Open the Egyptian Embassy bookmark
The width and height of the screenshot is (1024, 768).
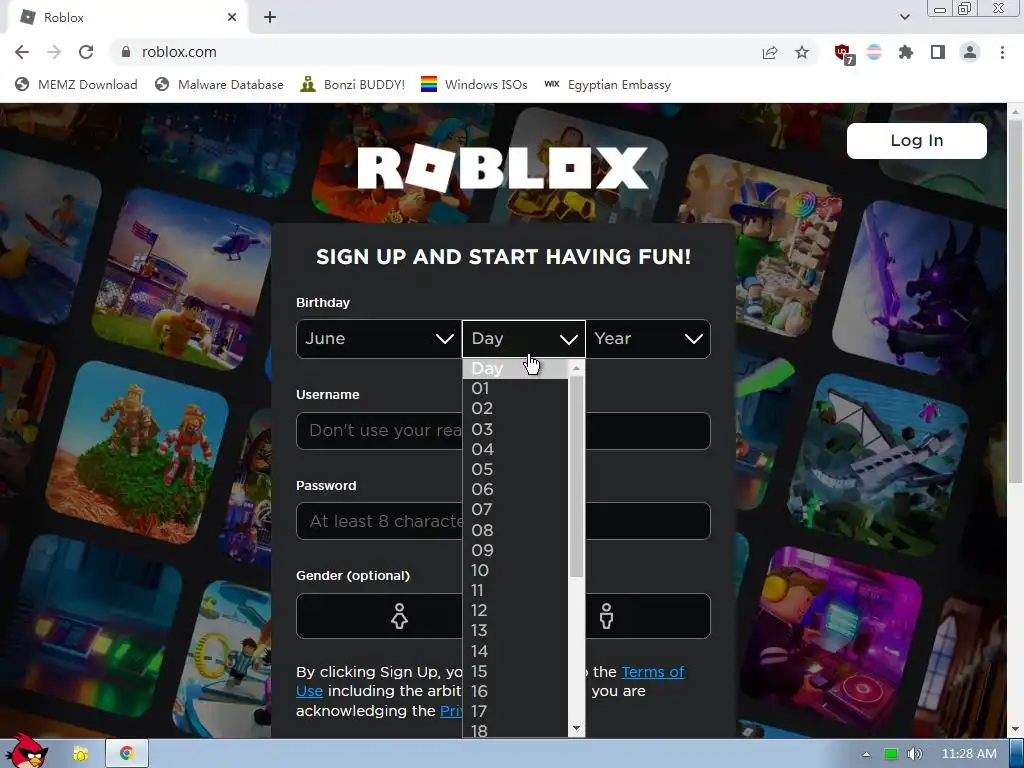[607, 85]
